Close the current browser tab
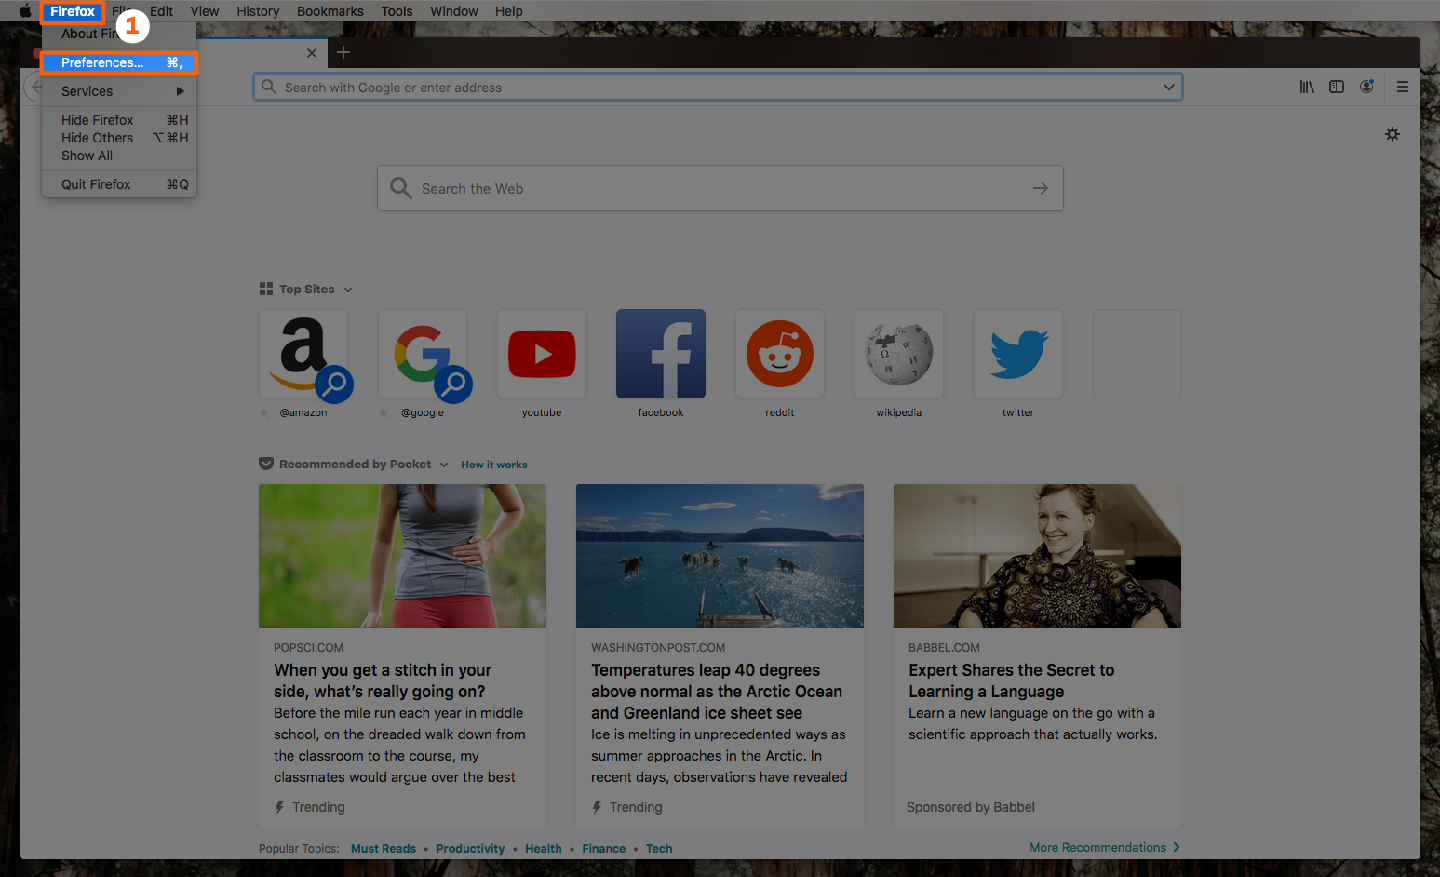This screenshot has width=1440, height=877. (x=311, y=53)
